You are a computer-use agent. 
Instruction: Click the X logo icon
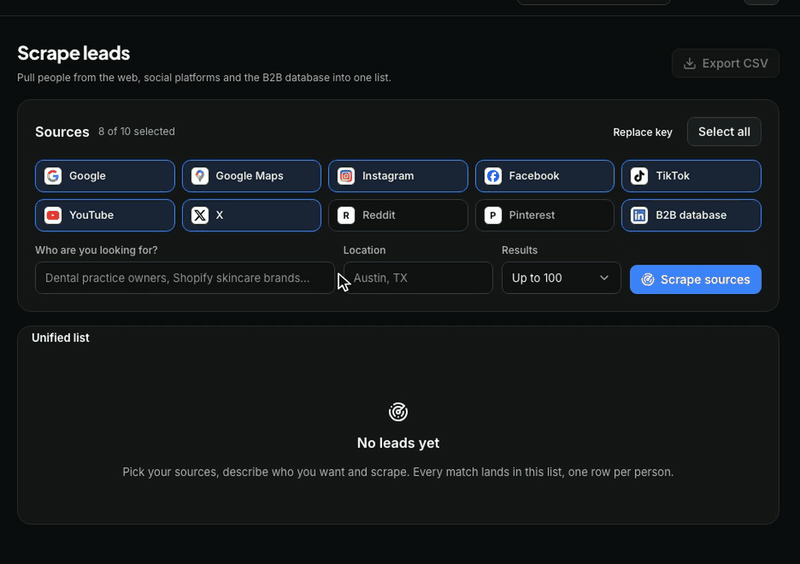pyautogui.click(x=199, y=215)
